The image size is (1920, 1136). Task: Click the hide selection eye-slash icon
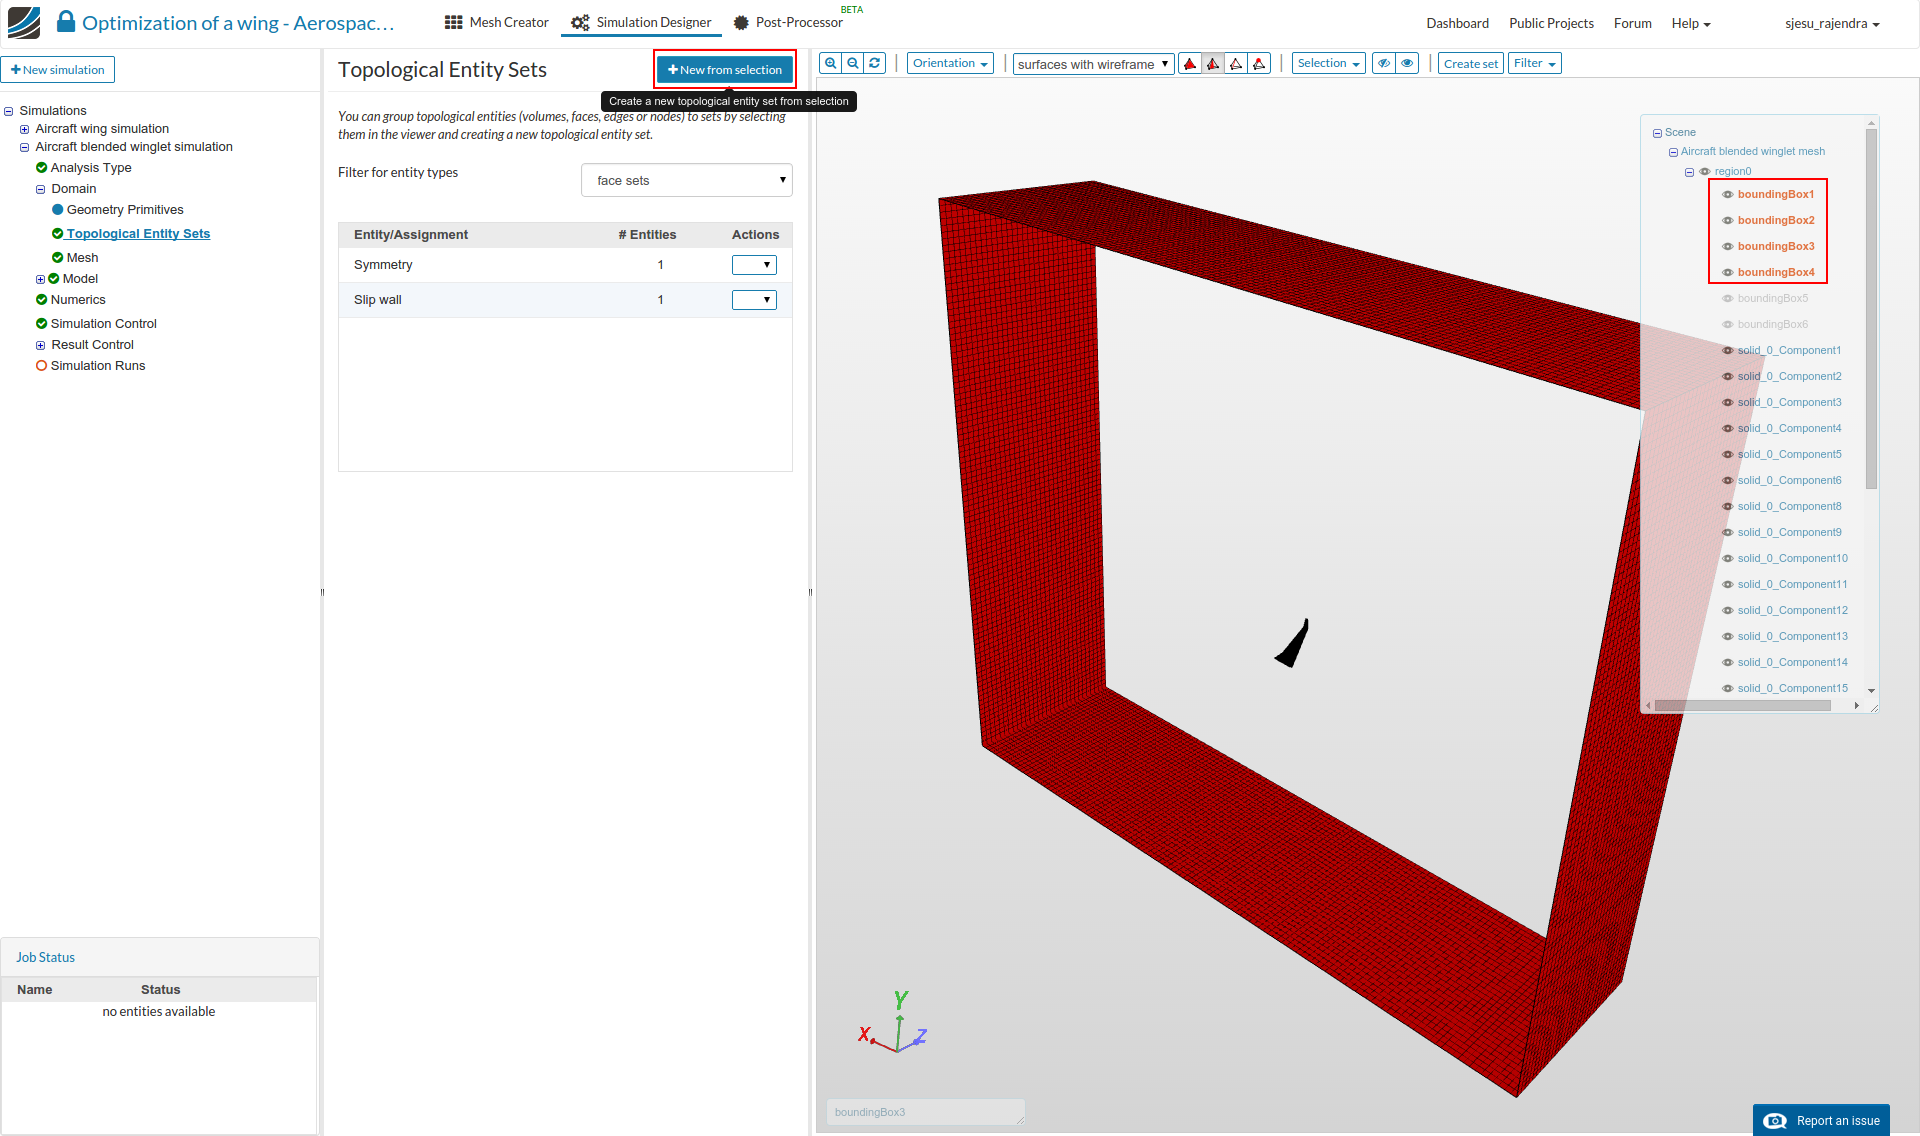(x=1384, y=63)
